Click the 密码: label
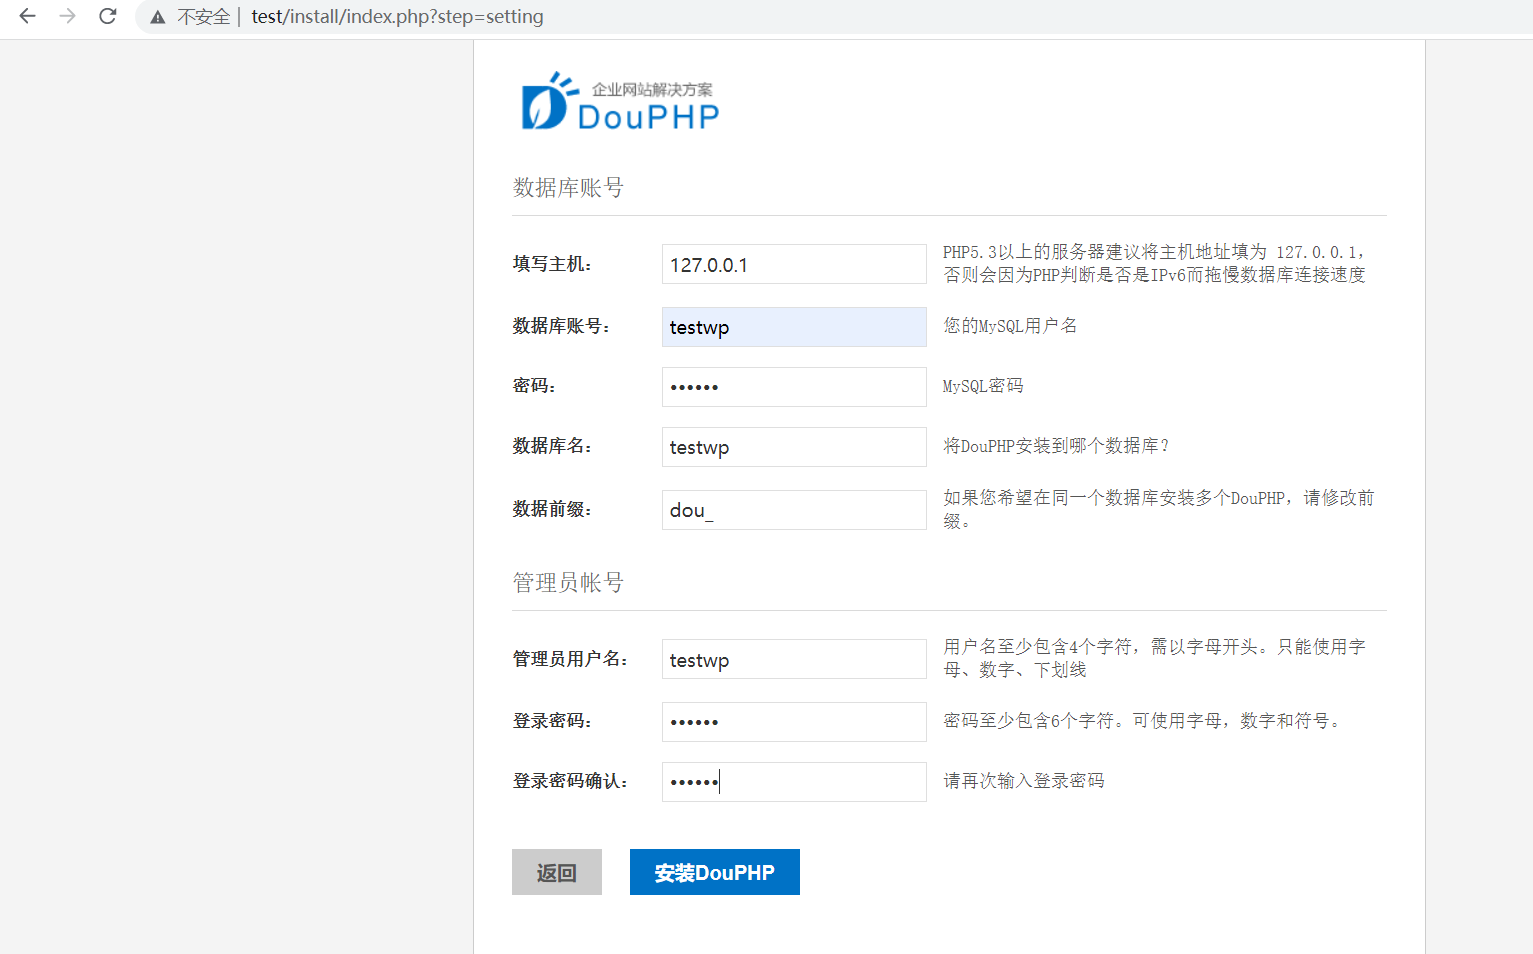This screenshot has height=954, width=1533. pos(534,386)
